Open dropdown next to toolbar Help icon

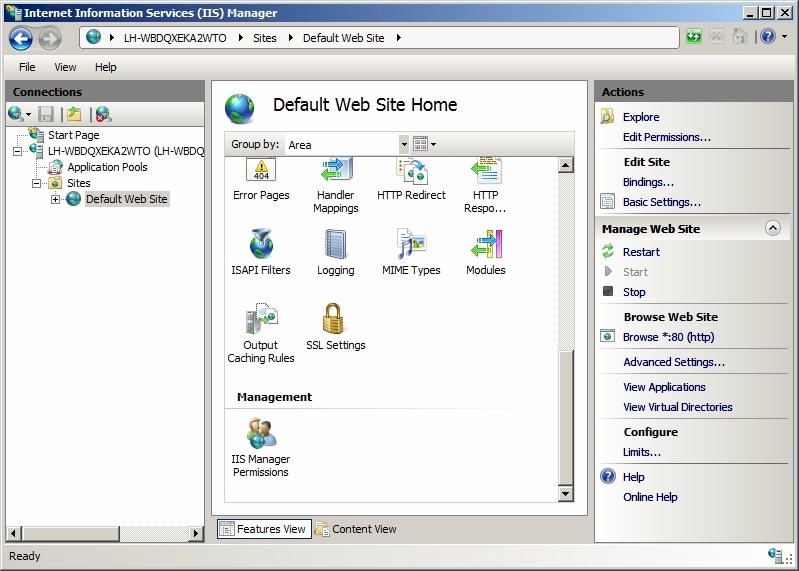[x=784, y=37]
